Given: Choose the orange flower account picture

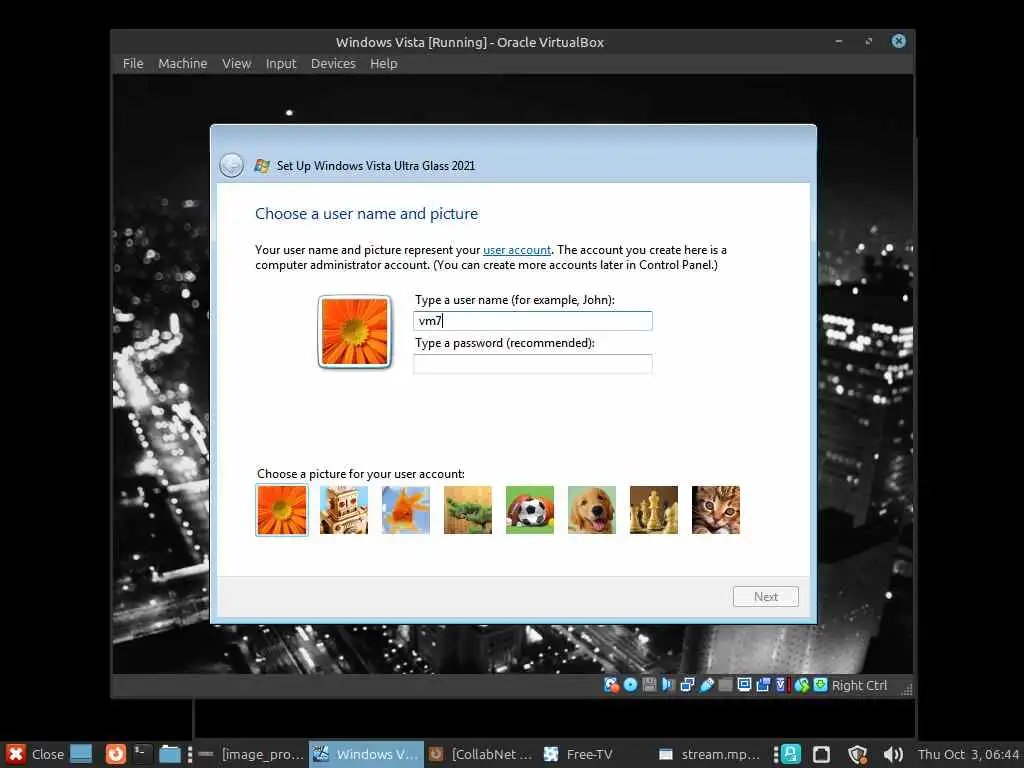Looking at the screenshot, I should point(281,510).
